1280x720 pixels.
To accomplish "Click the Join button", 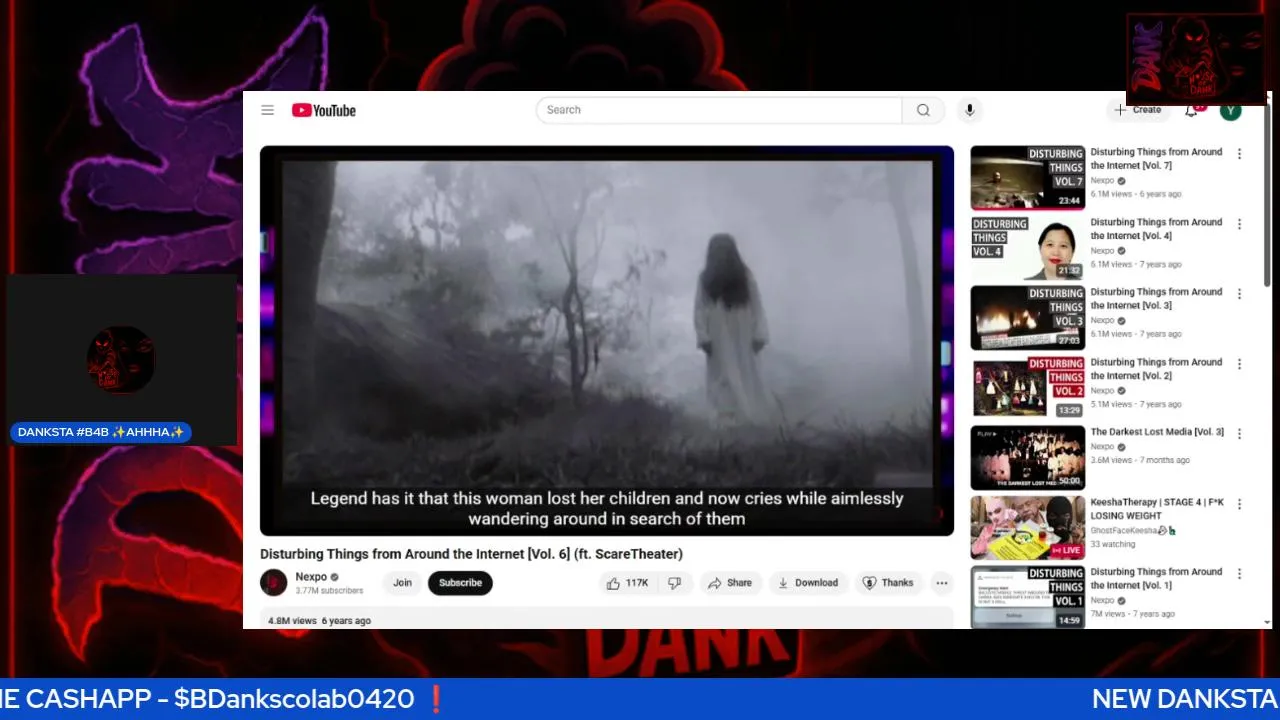I will [x=402, y=583].
